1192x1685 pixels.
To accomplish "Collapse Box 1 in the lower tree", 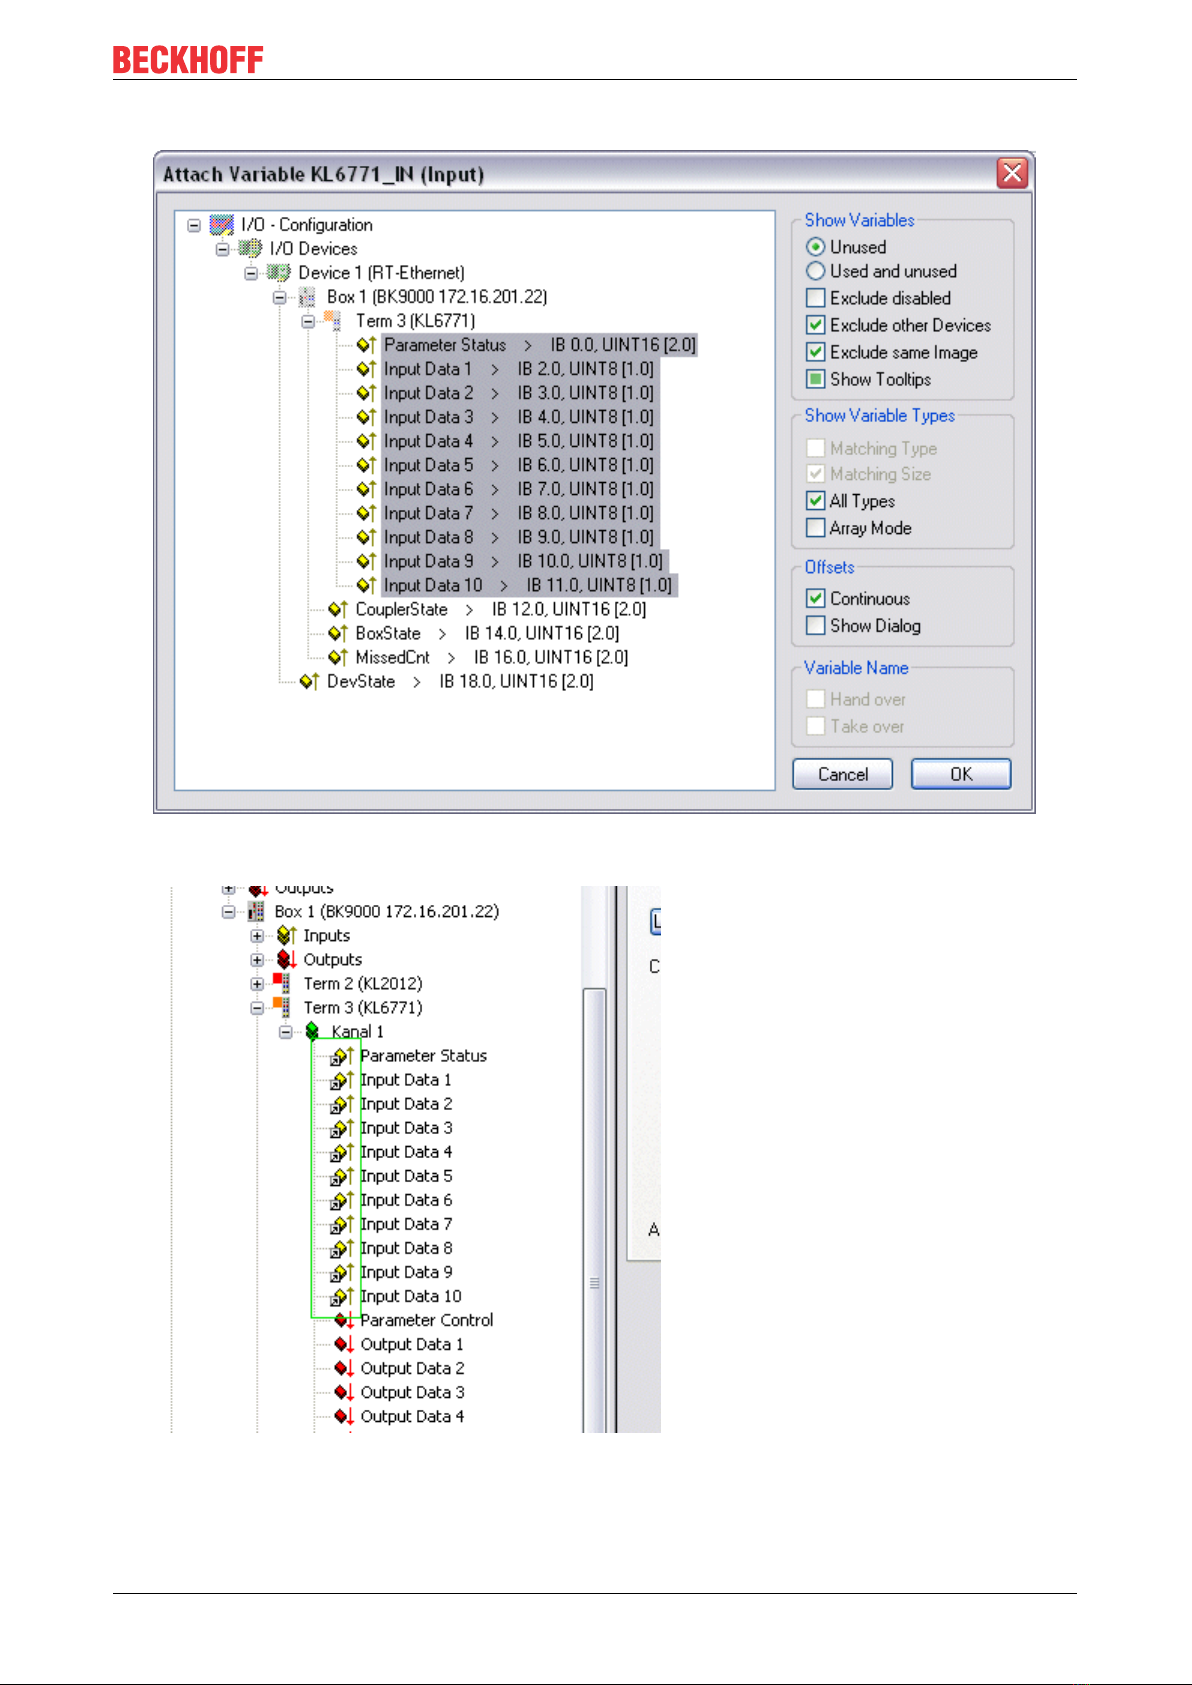I will [228, 912].
